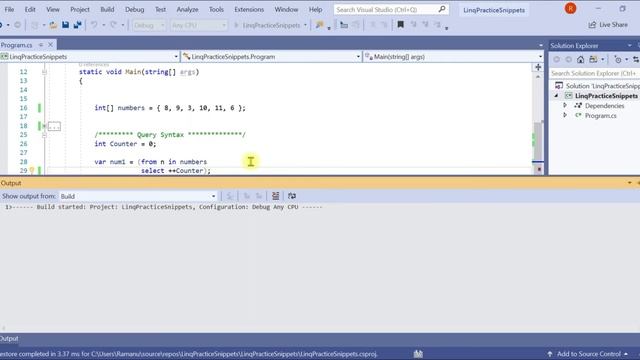Click the Redo arrow icon

[x=113, y=25]
